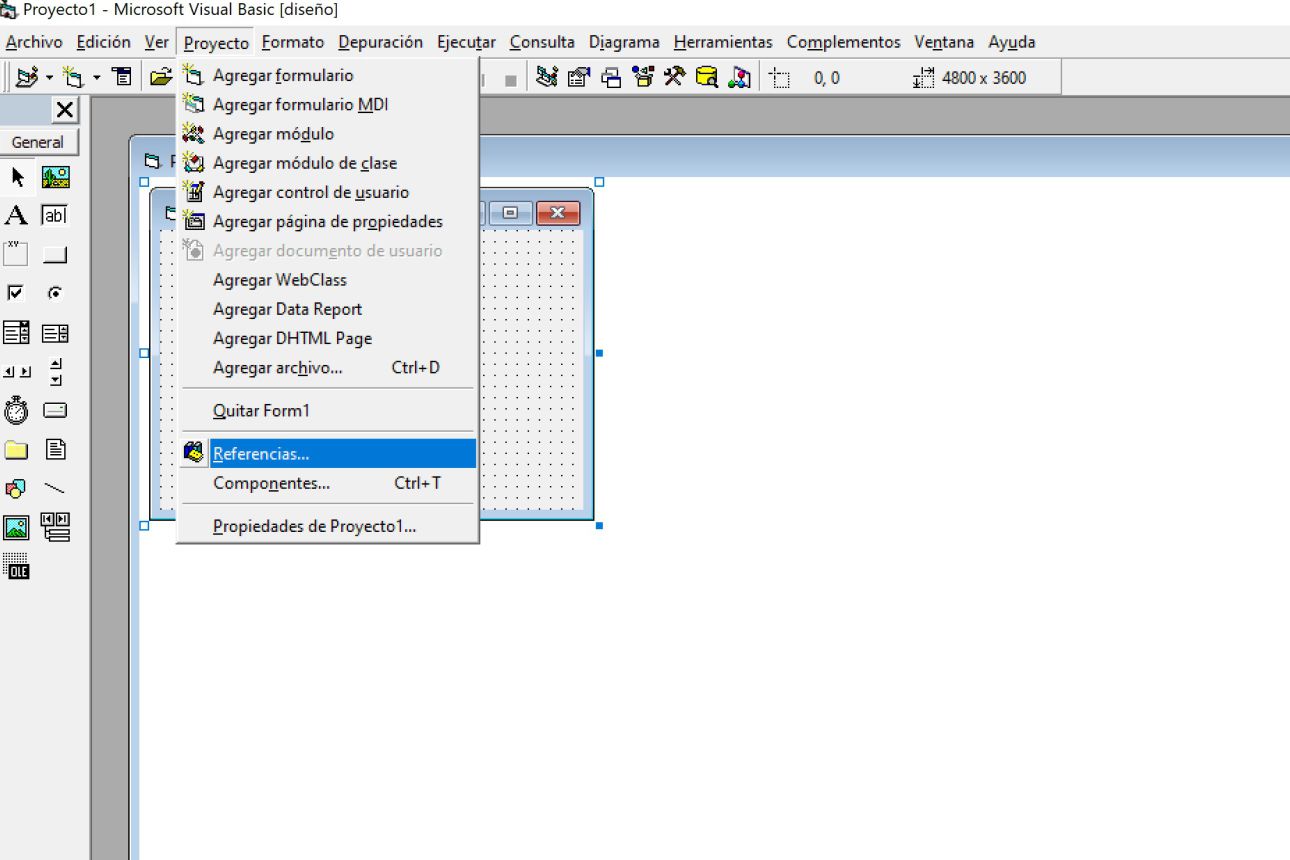Image resolution: width=1290 pixels, height=860 pixels.
Task: Open the Formato menu
Action: 293,42
